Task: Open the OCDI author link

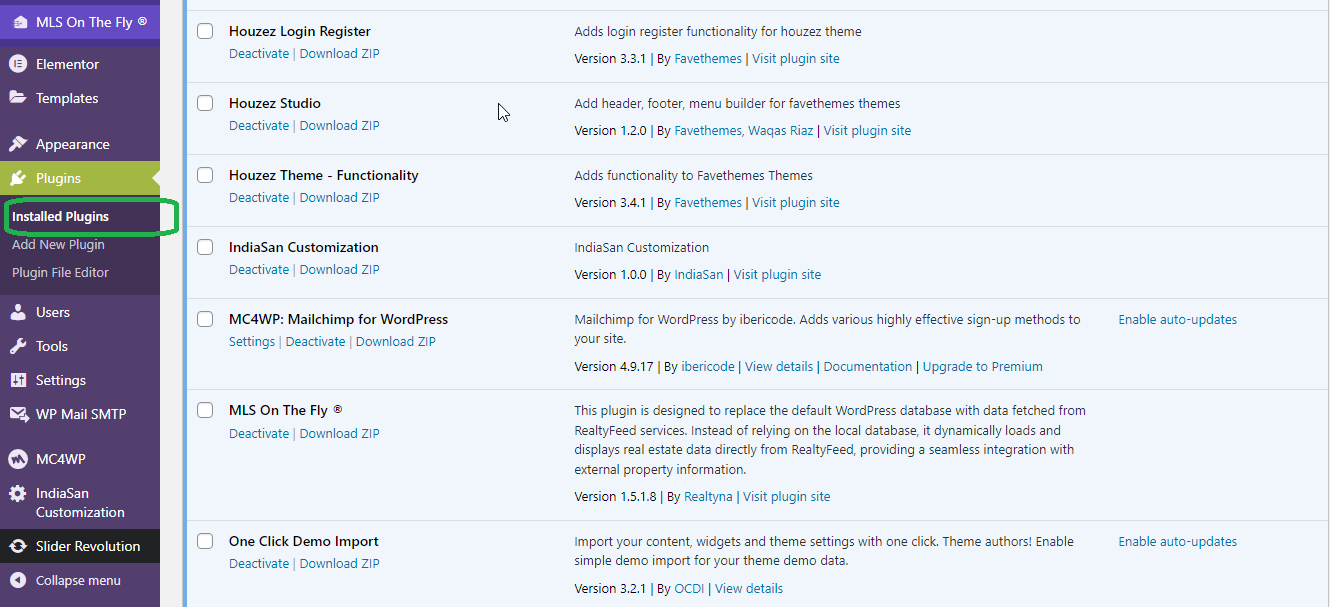Action: click(x=689, y=589)
